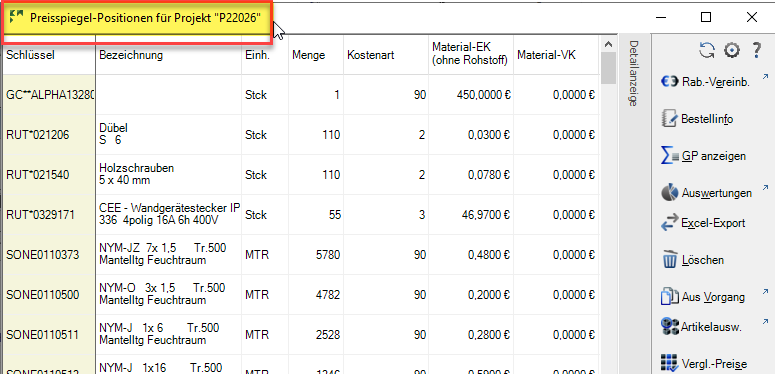The width and height of the screenshot is (775, 374).
Task: Open Auswertungen pie chart reports
Action: point(706,193)
